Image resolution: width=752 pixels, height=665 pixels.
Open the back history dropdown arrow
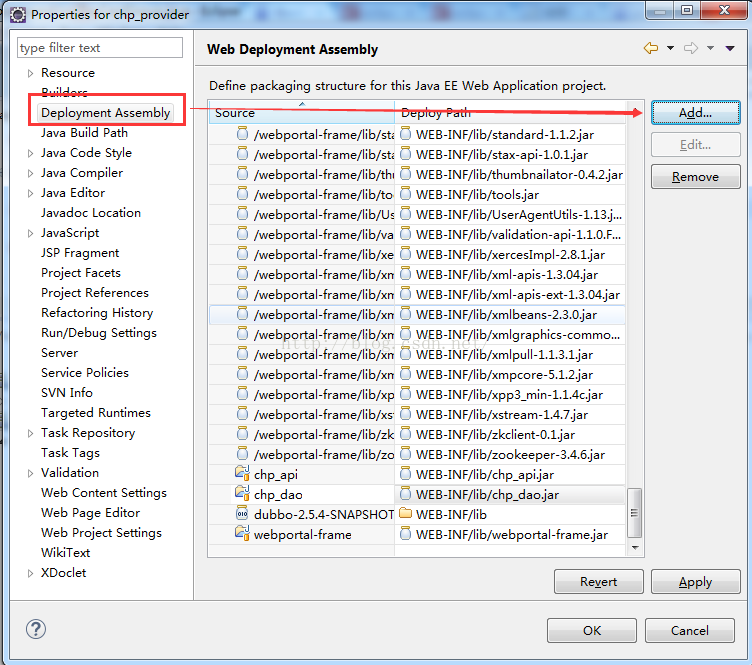670,48
